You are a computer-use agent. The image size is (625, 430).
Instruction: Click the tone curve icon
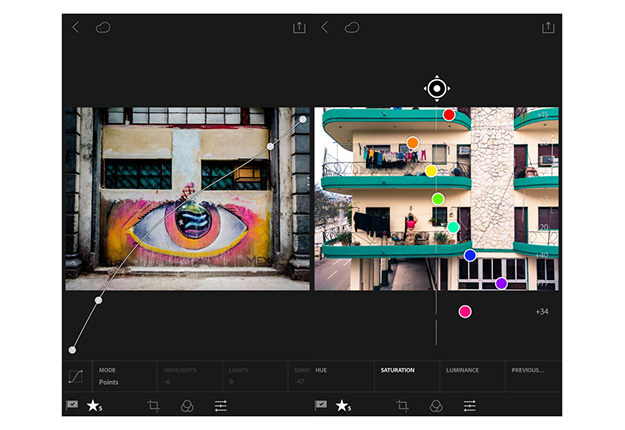tap(75, 377)
